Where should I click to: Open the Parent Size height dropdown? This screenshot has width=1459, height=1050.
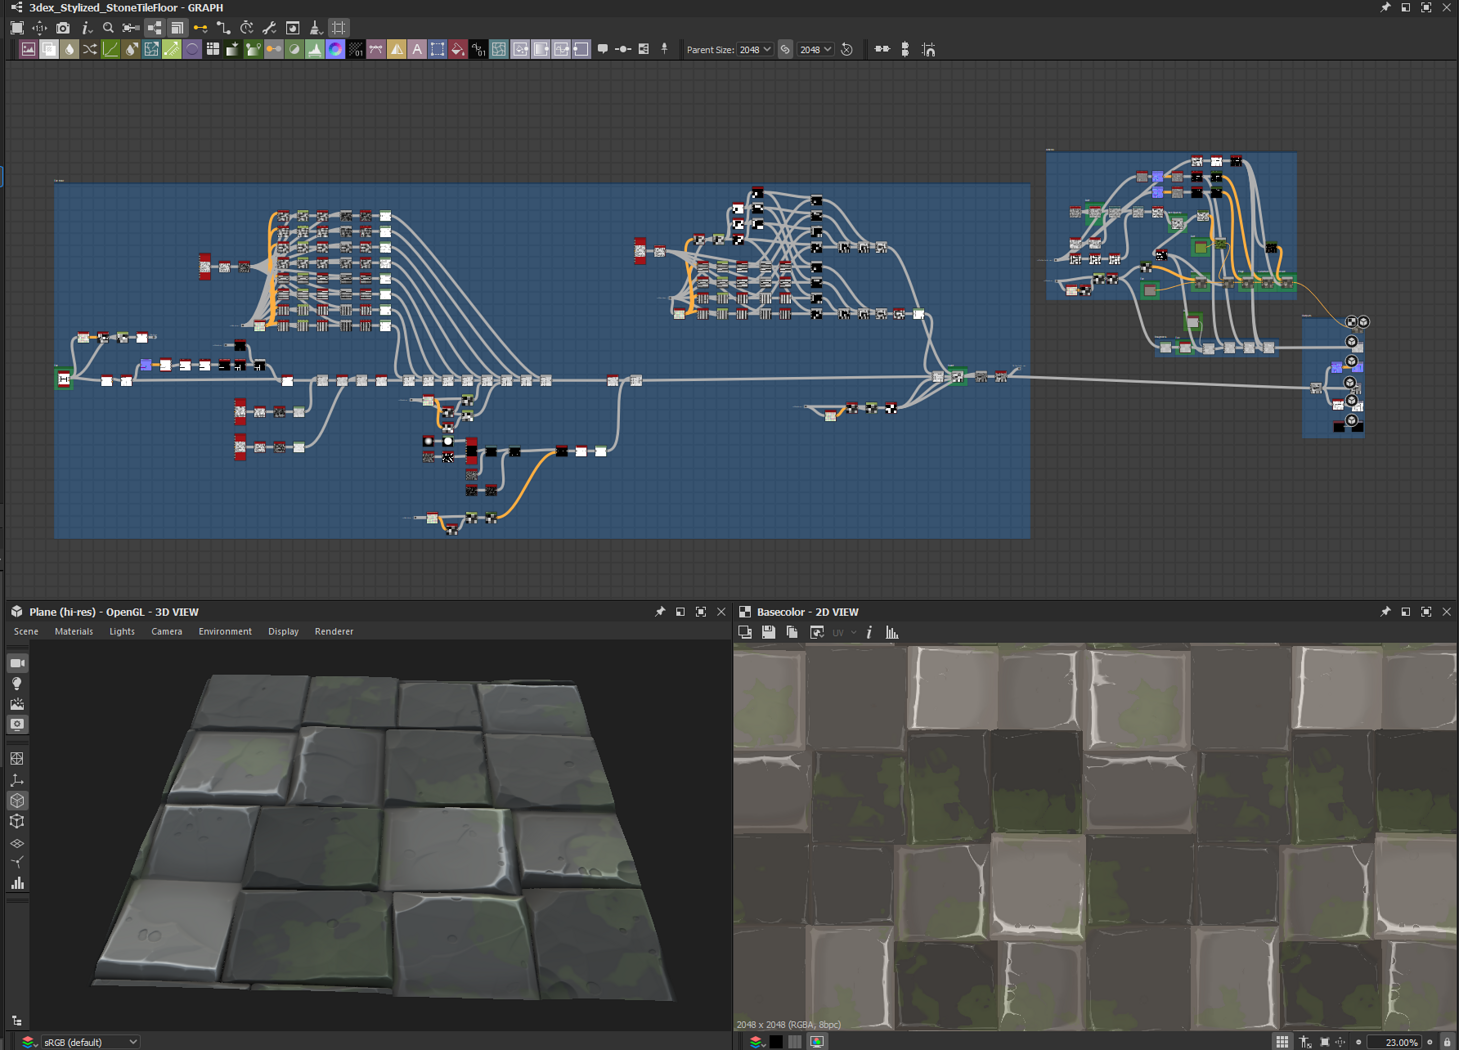tap(815, 49)
